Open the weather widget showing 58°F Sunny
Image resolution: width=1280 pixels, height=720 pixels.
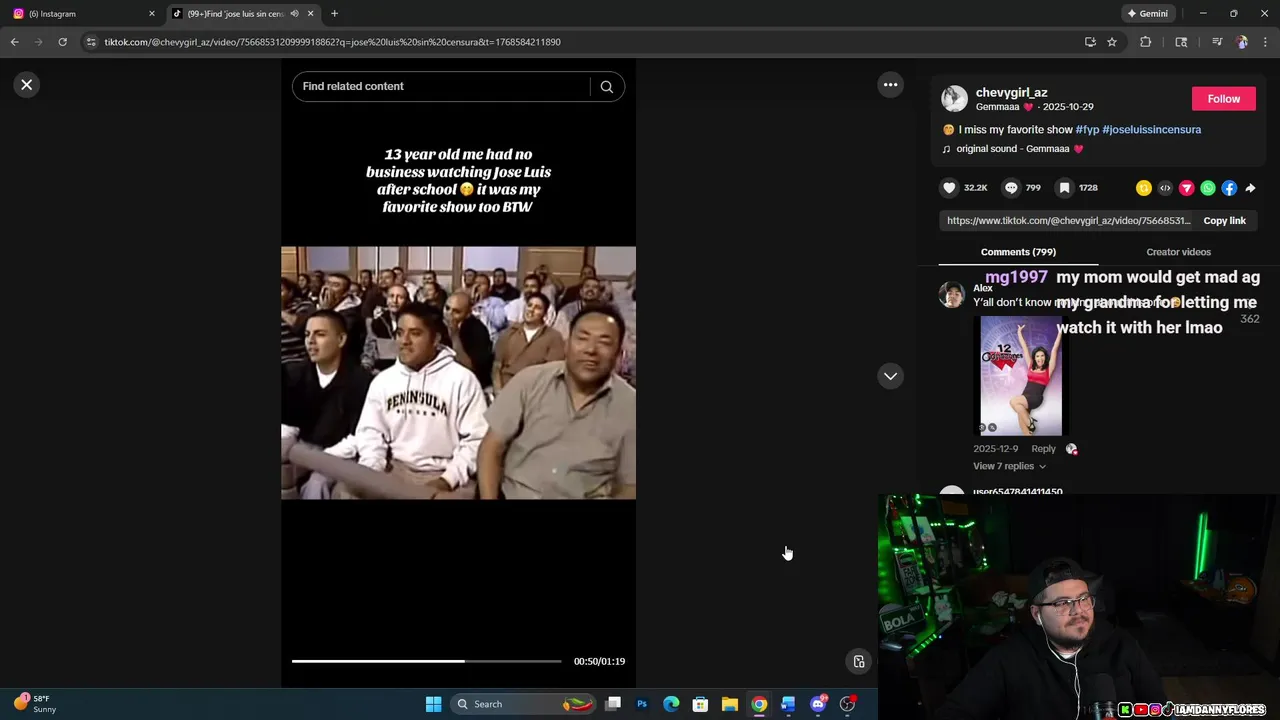coord(36,704)
